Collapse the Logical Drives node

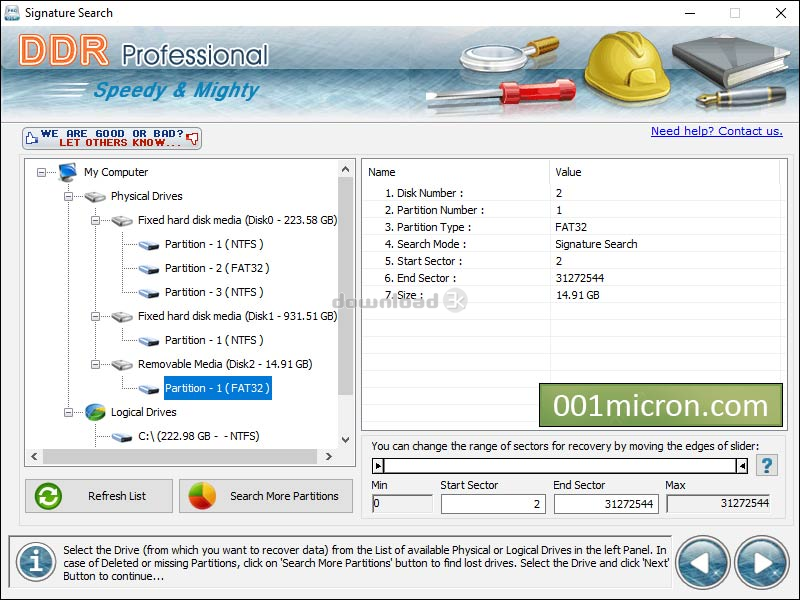(x=68, y=412)
